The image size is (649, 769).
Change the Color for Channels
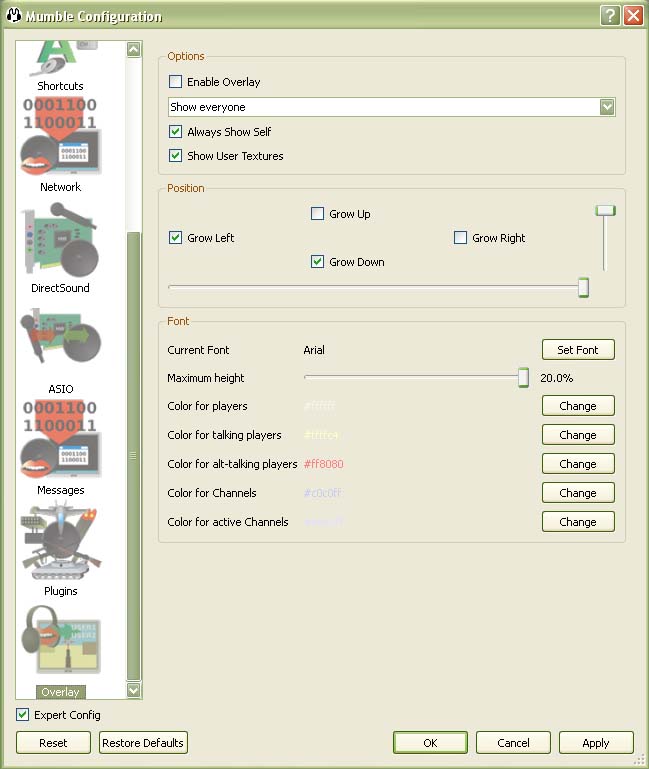(578, 492)
